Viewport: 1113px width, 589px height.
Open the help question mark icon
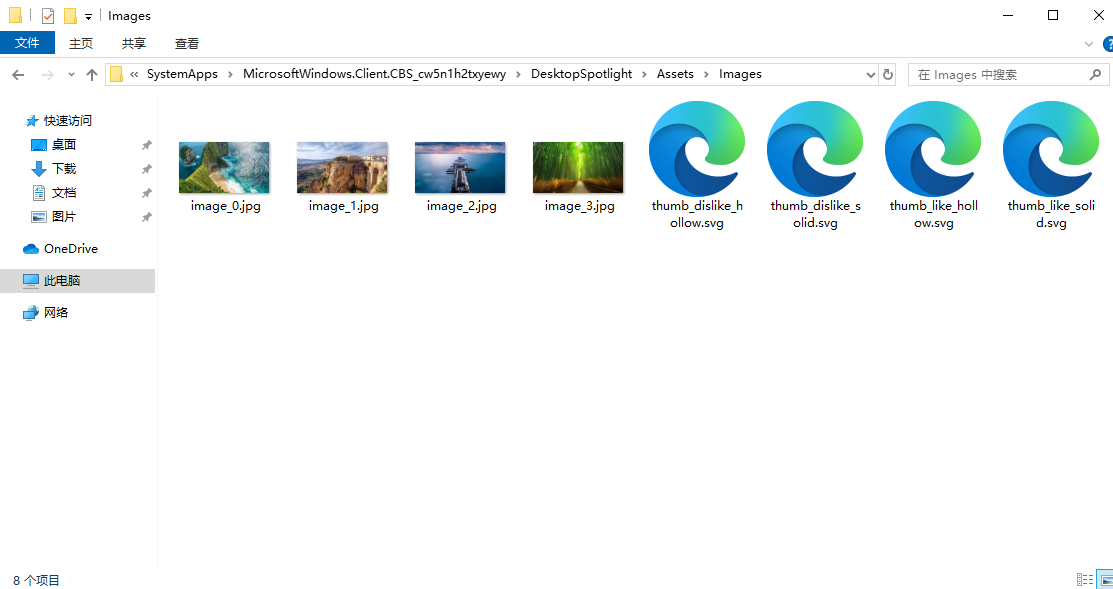point(1108,44)
